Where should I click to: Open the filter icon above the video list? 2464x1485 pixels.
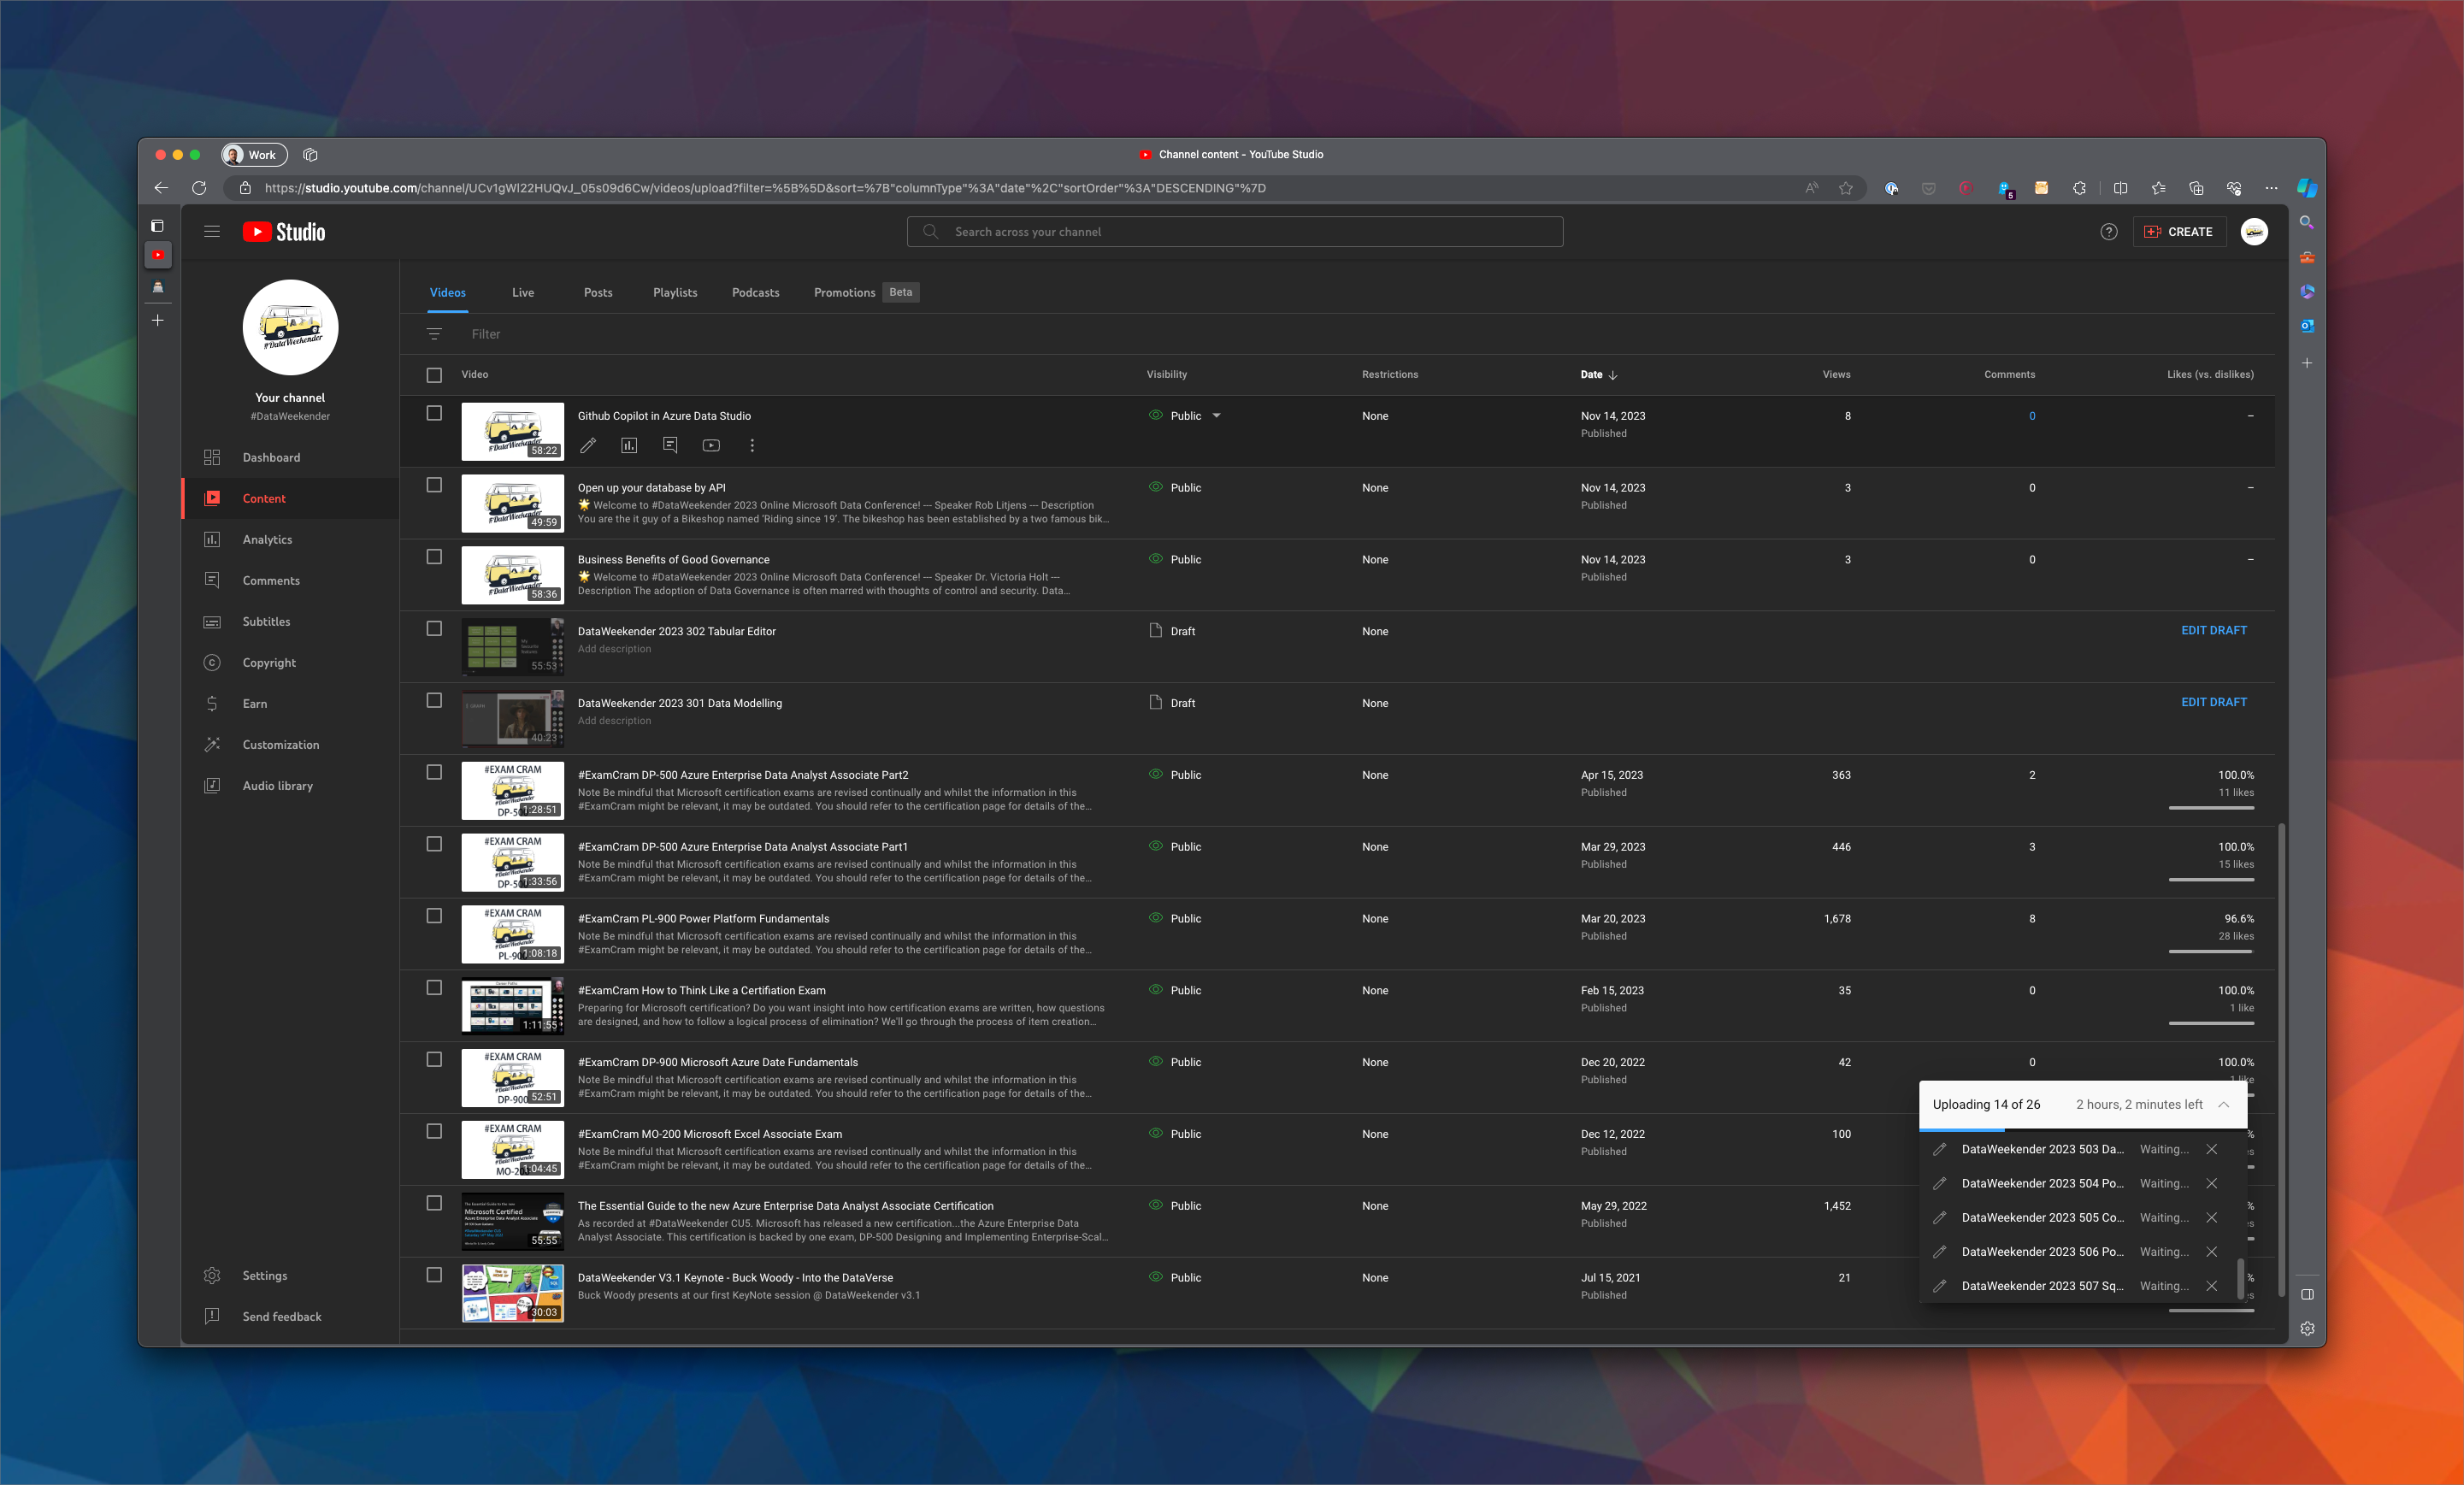pos(435,333)
